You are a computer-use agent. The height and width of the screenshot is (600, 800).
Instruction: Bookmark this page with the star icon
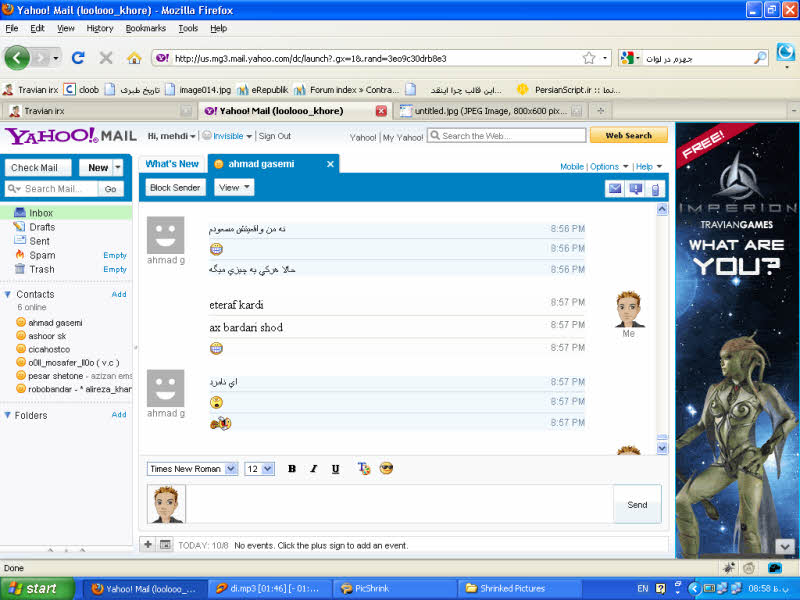pos(589,58)
